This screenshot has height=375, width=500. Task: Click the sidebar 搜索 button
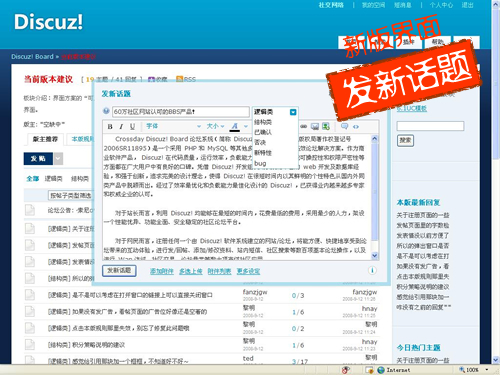tap(405, 140)
